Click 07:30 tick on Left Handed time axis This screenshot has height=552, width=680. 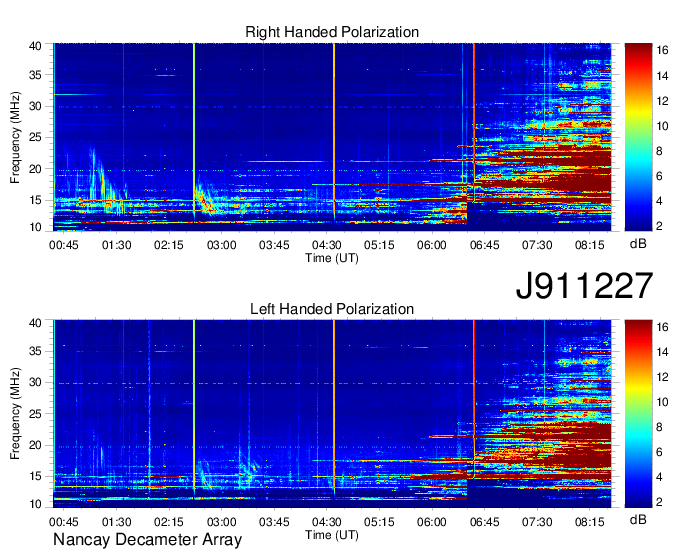(x=537, y=522)
